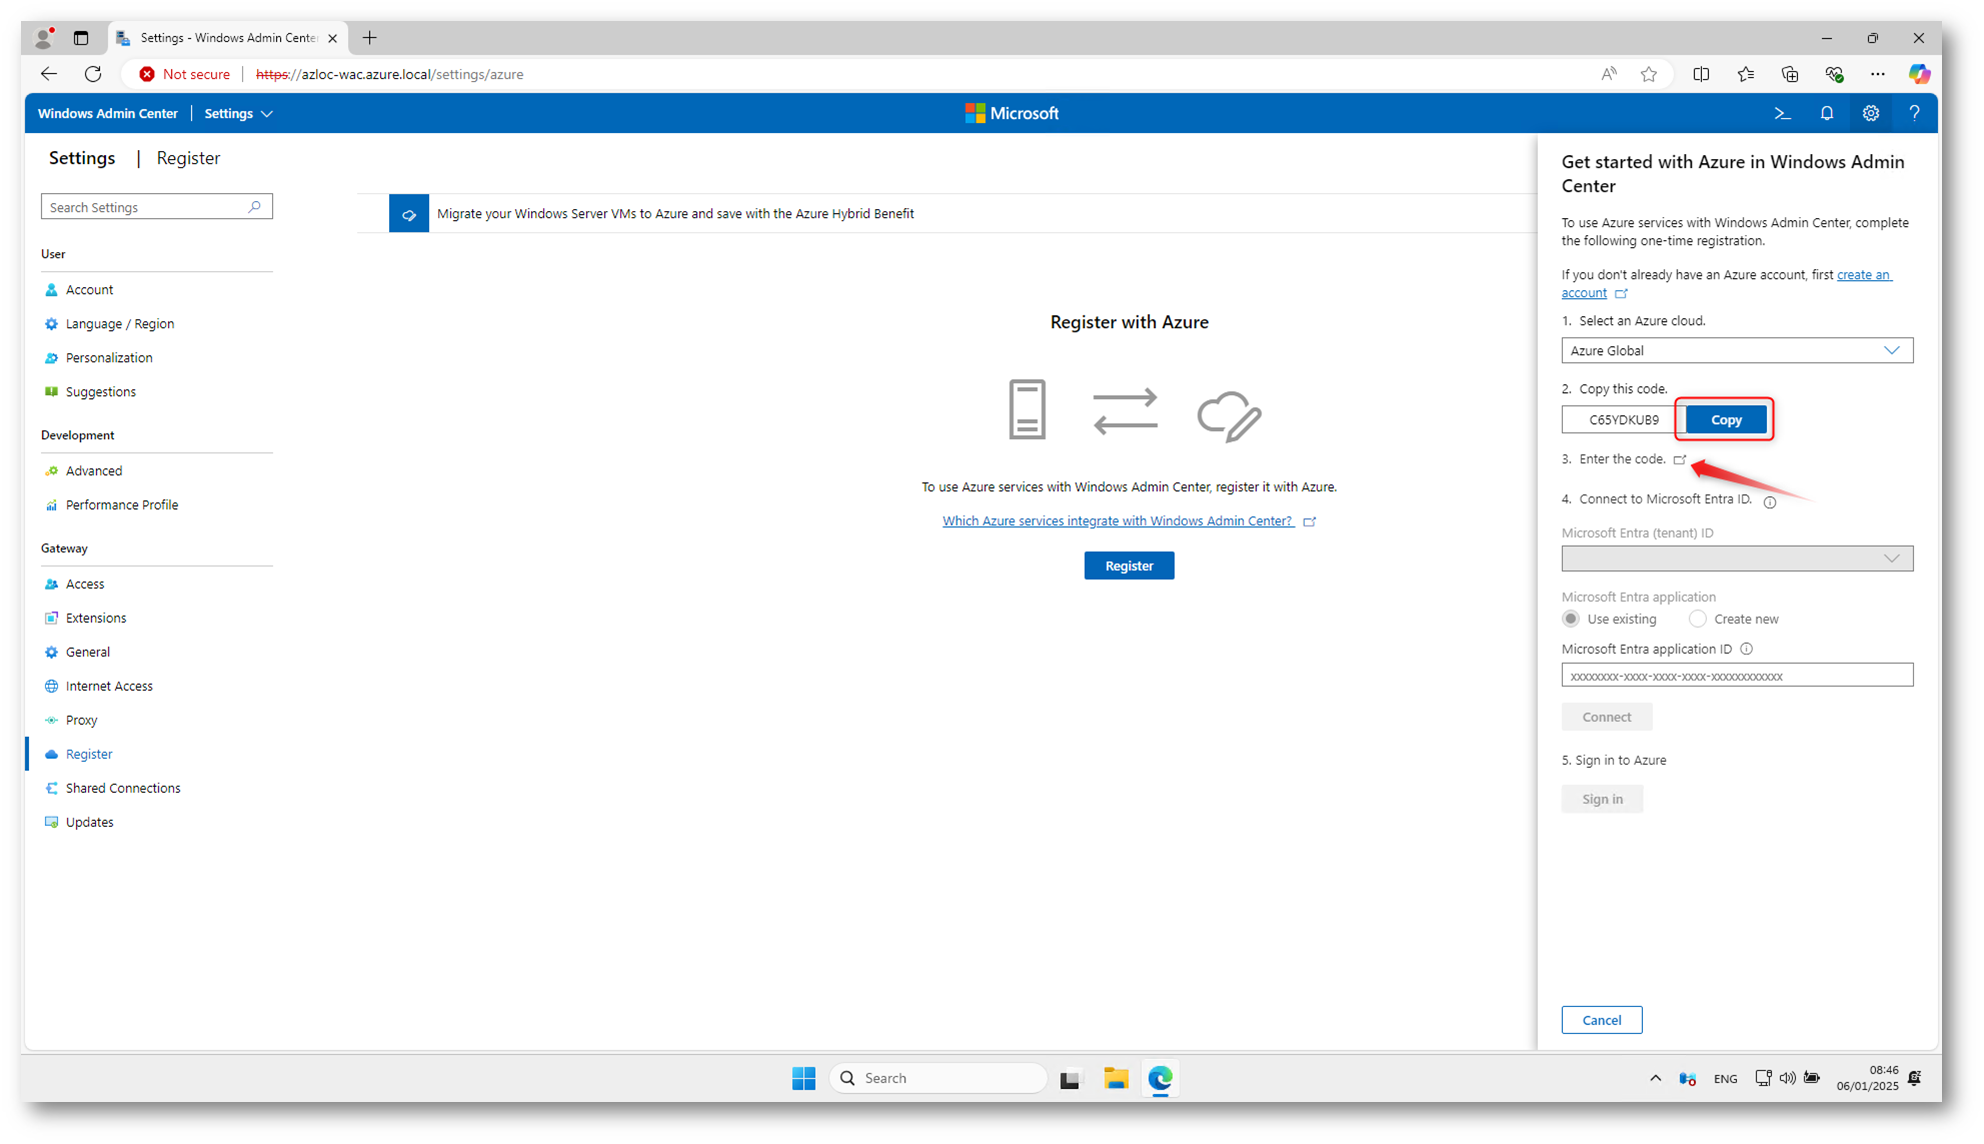Open the external link icon beside Enter the code
1984x1144 pixels.
(1680, 460)
